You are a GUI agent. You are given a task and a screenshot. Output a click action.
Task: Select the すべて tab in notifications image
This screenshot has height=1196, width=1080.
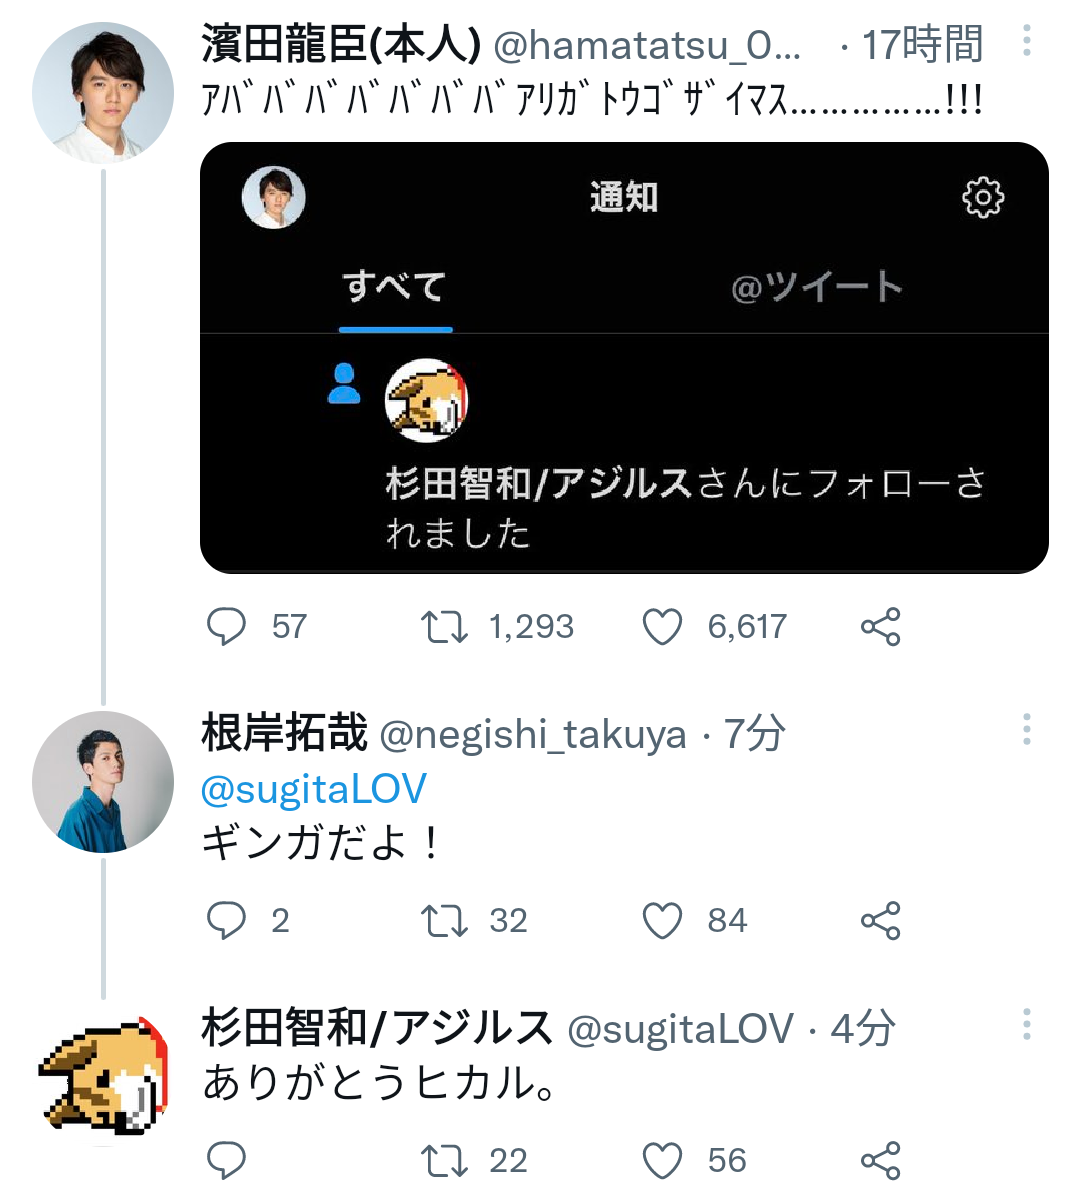pyautogui.click(x=395, y=287)
